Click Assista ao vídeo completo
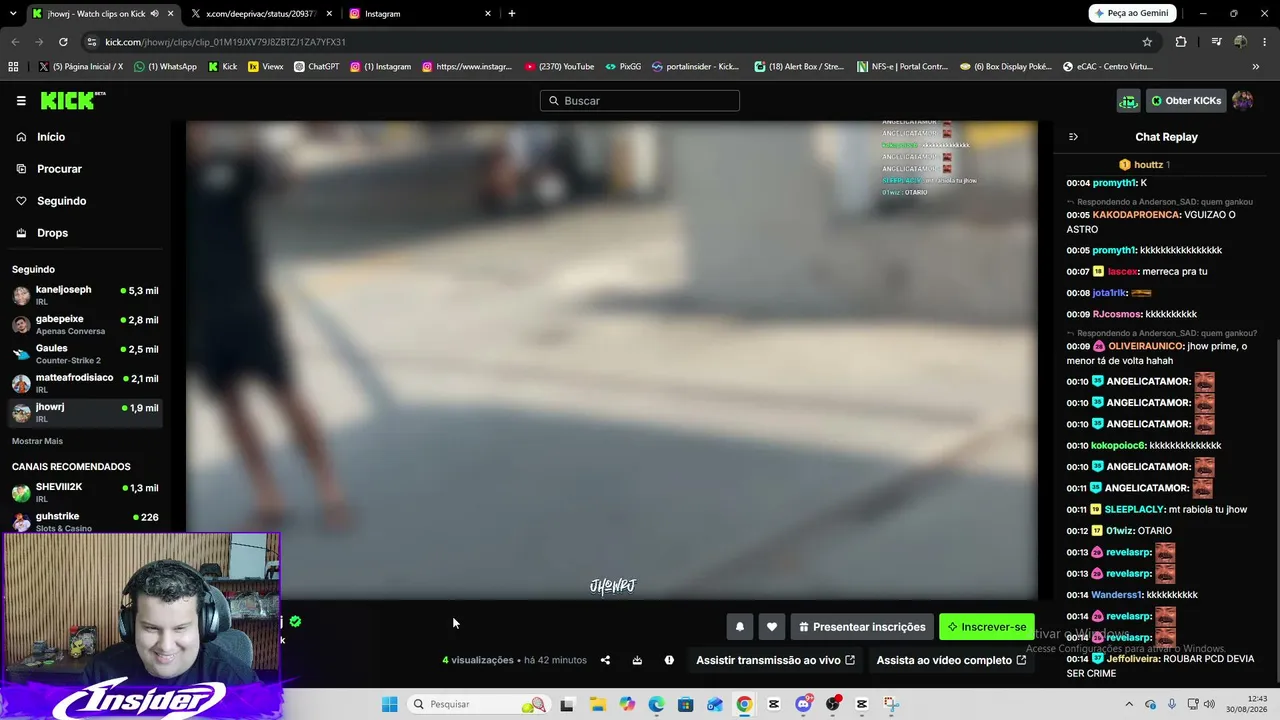Viewport: 1280px width, 720px height. [x=951, y=660]
